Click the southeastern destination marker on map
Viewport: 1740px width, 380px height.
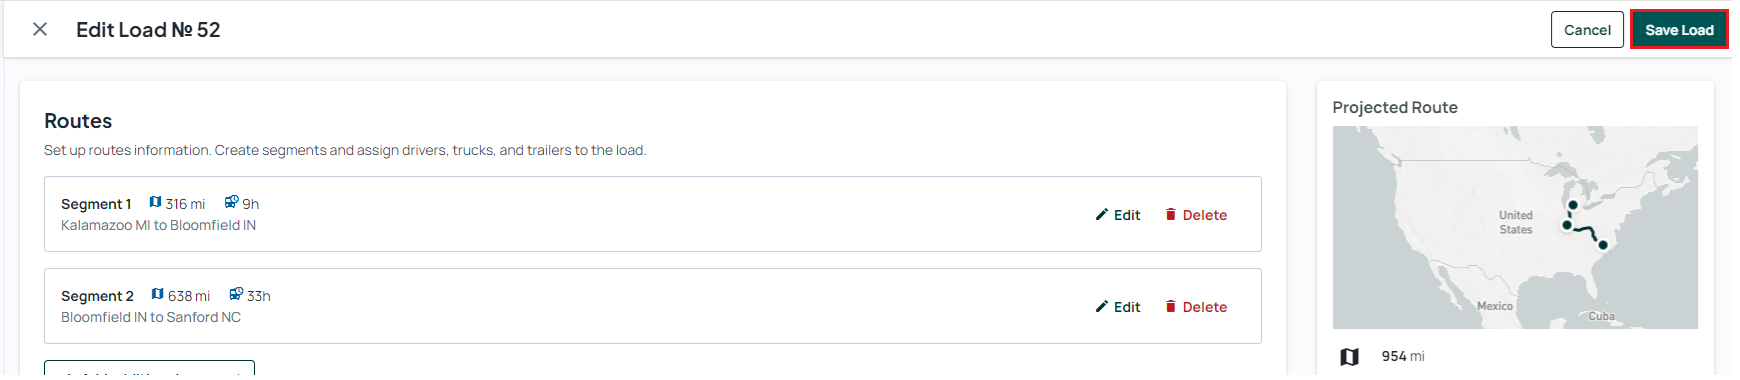(x=1603, y=245)
